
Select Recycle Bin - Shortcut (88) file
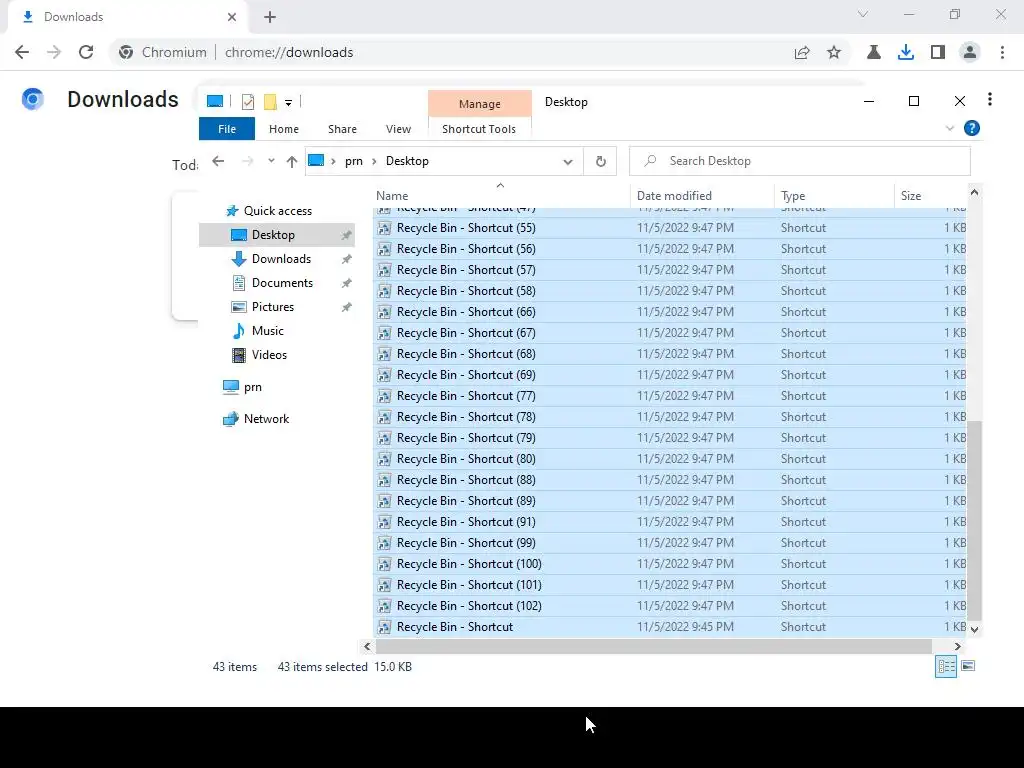point(670,479)
